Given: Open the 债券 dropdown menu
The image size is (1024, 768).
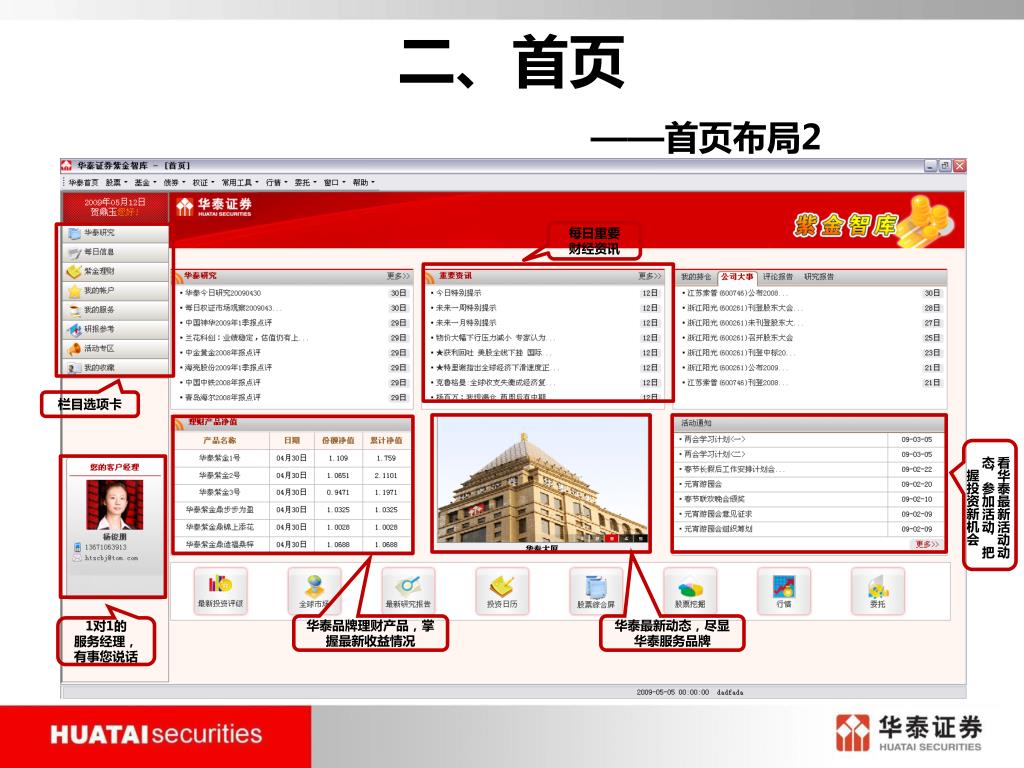Looking at the screenshot, I should pos(174,183).
